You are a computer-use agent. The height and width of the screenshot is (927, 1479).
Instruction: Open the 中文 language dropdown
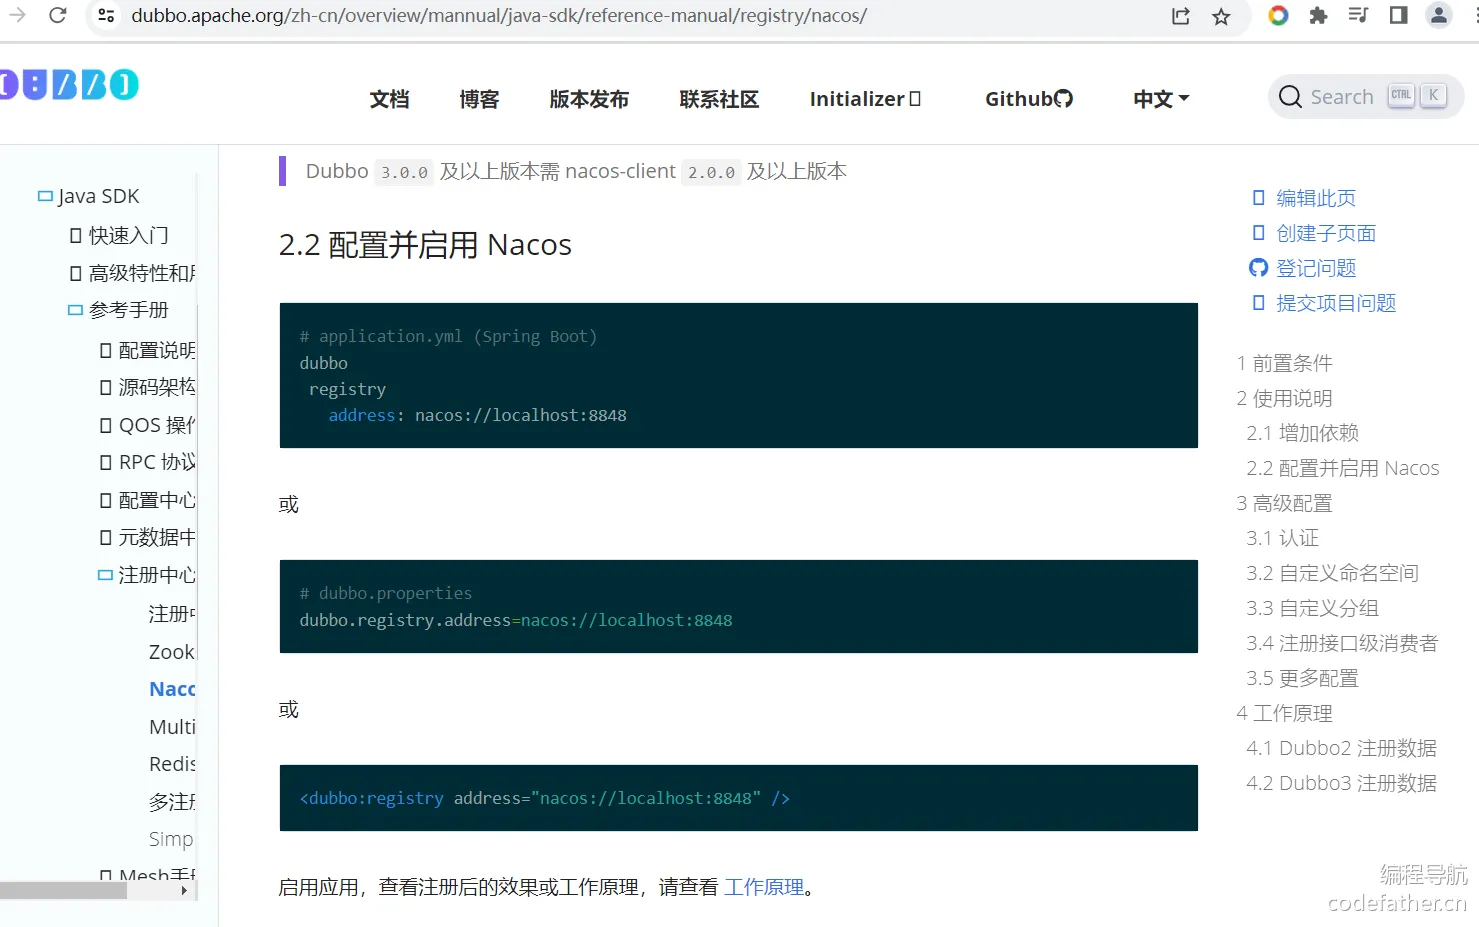1161,99
